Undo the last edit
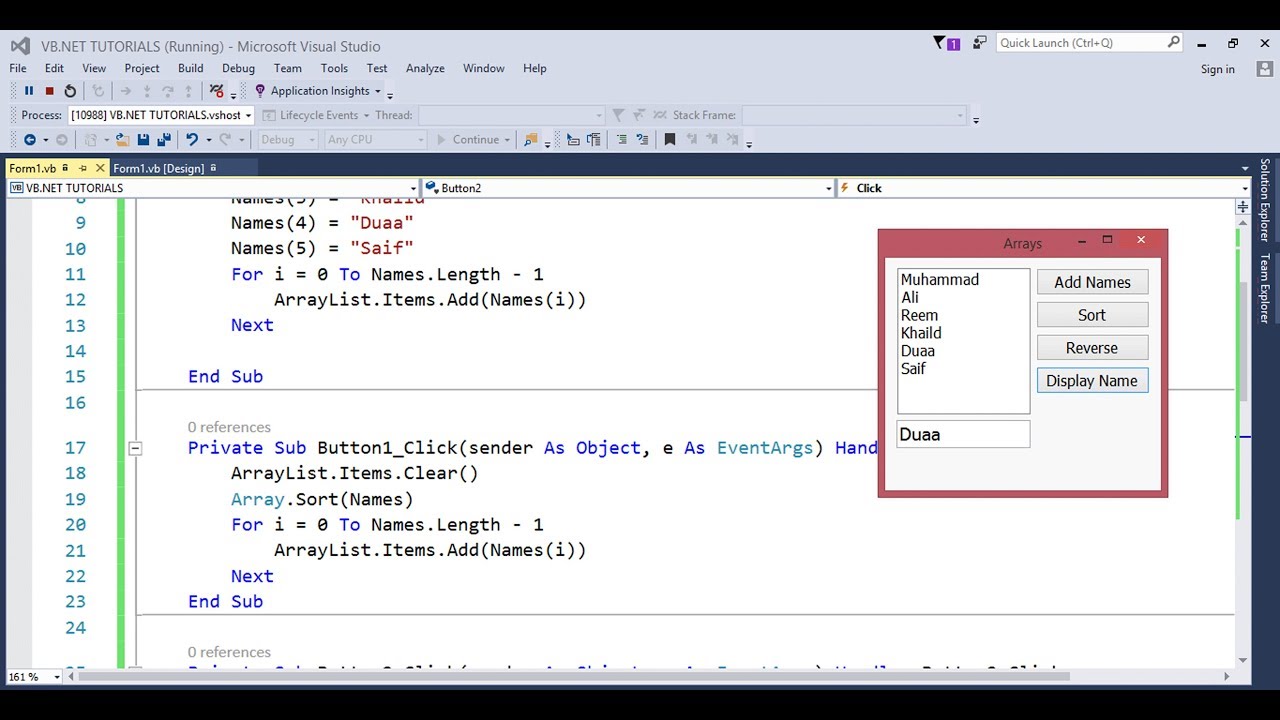 pyautogui.click(x=191, y=140)
